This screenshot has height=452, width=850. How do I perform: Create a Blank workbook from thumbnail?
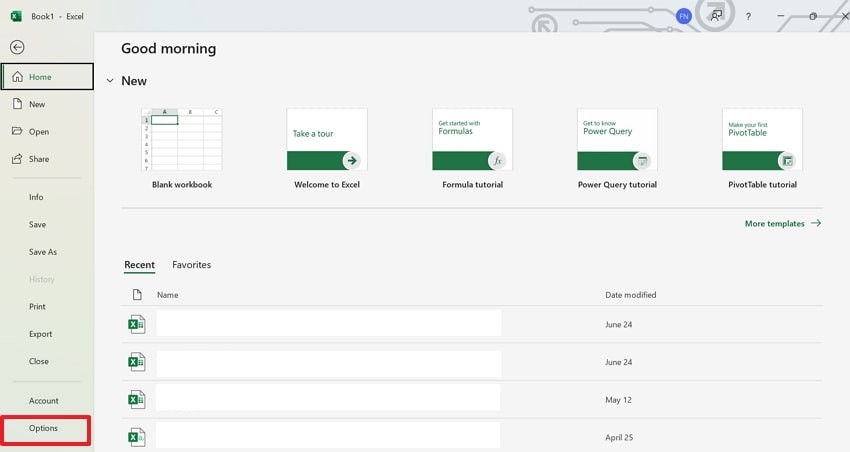(x=182, y=140)
